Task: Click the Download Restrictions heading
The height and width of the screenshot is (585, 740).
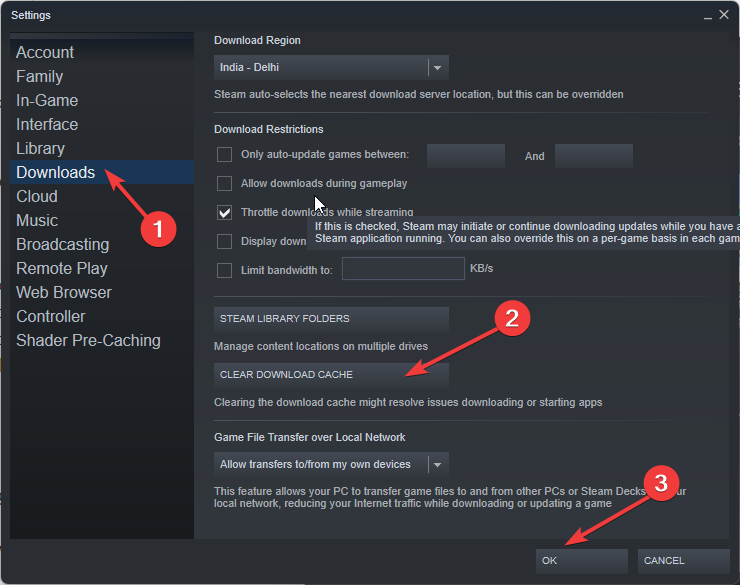Action: pyautogui.click(x=269, y=129)
